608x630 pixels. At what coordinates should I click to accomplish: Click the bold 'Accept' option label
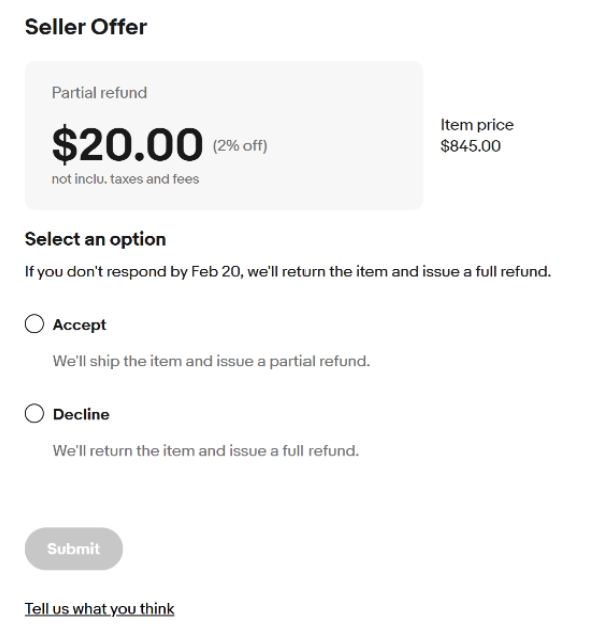[79, 325]
